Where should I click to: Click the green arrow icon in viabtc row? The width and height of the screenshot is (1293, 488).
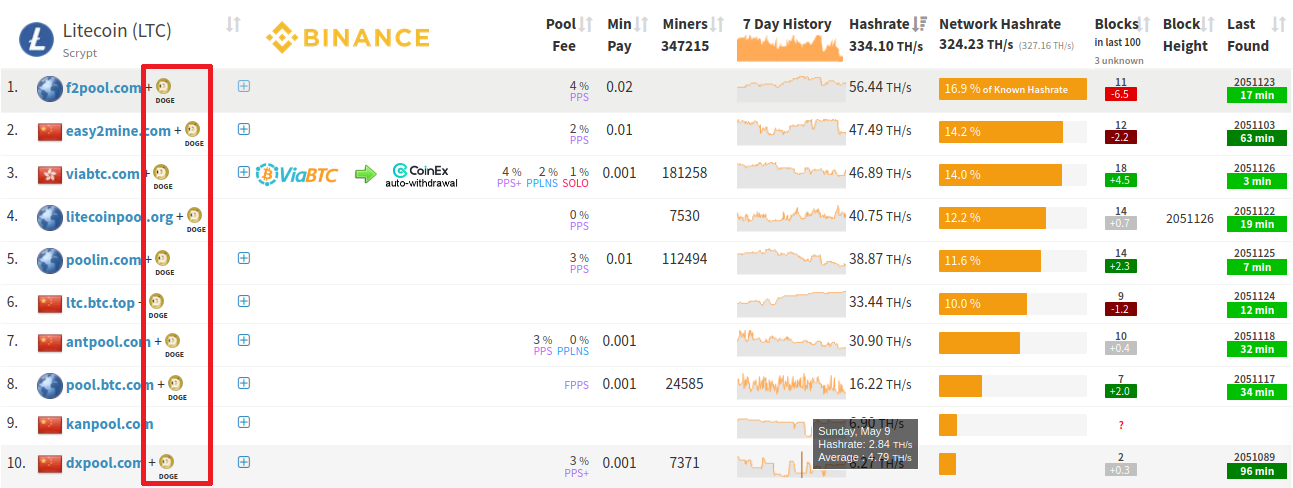click(366, 174)
